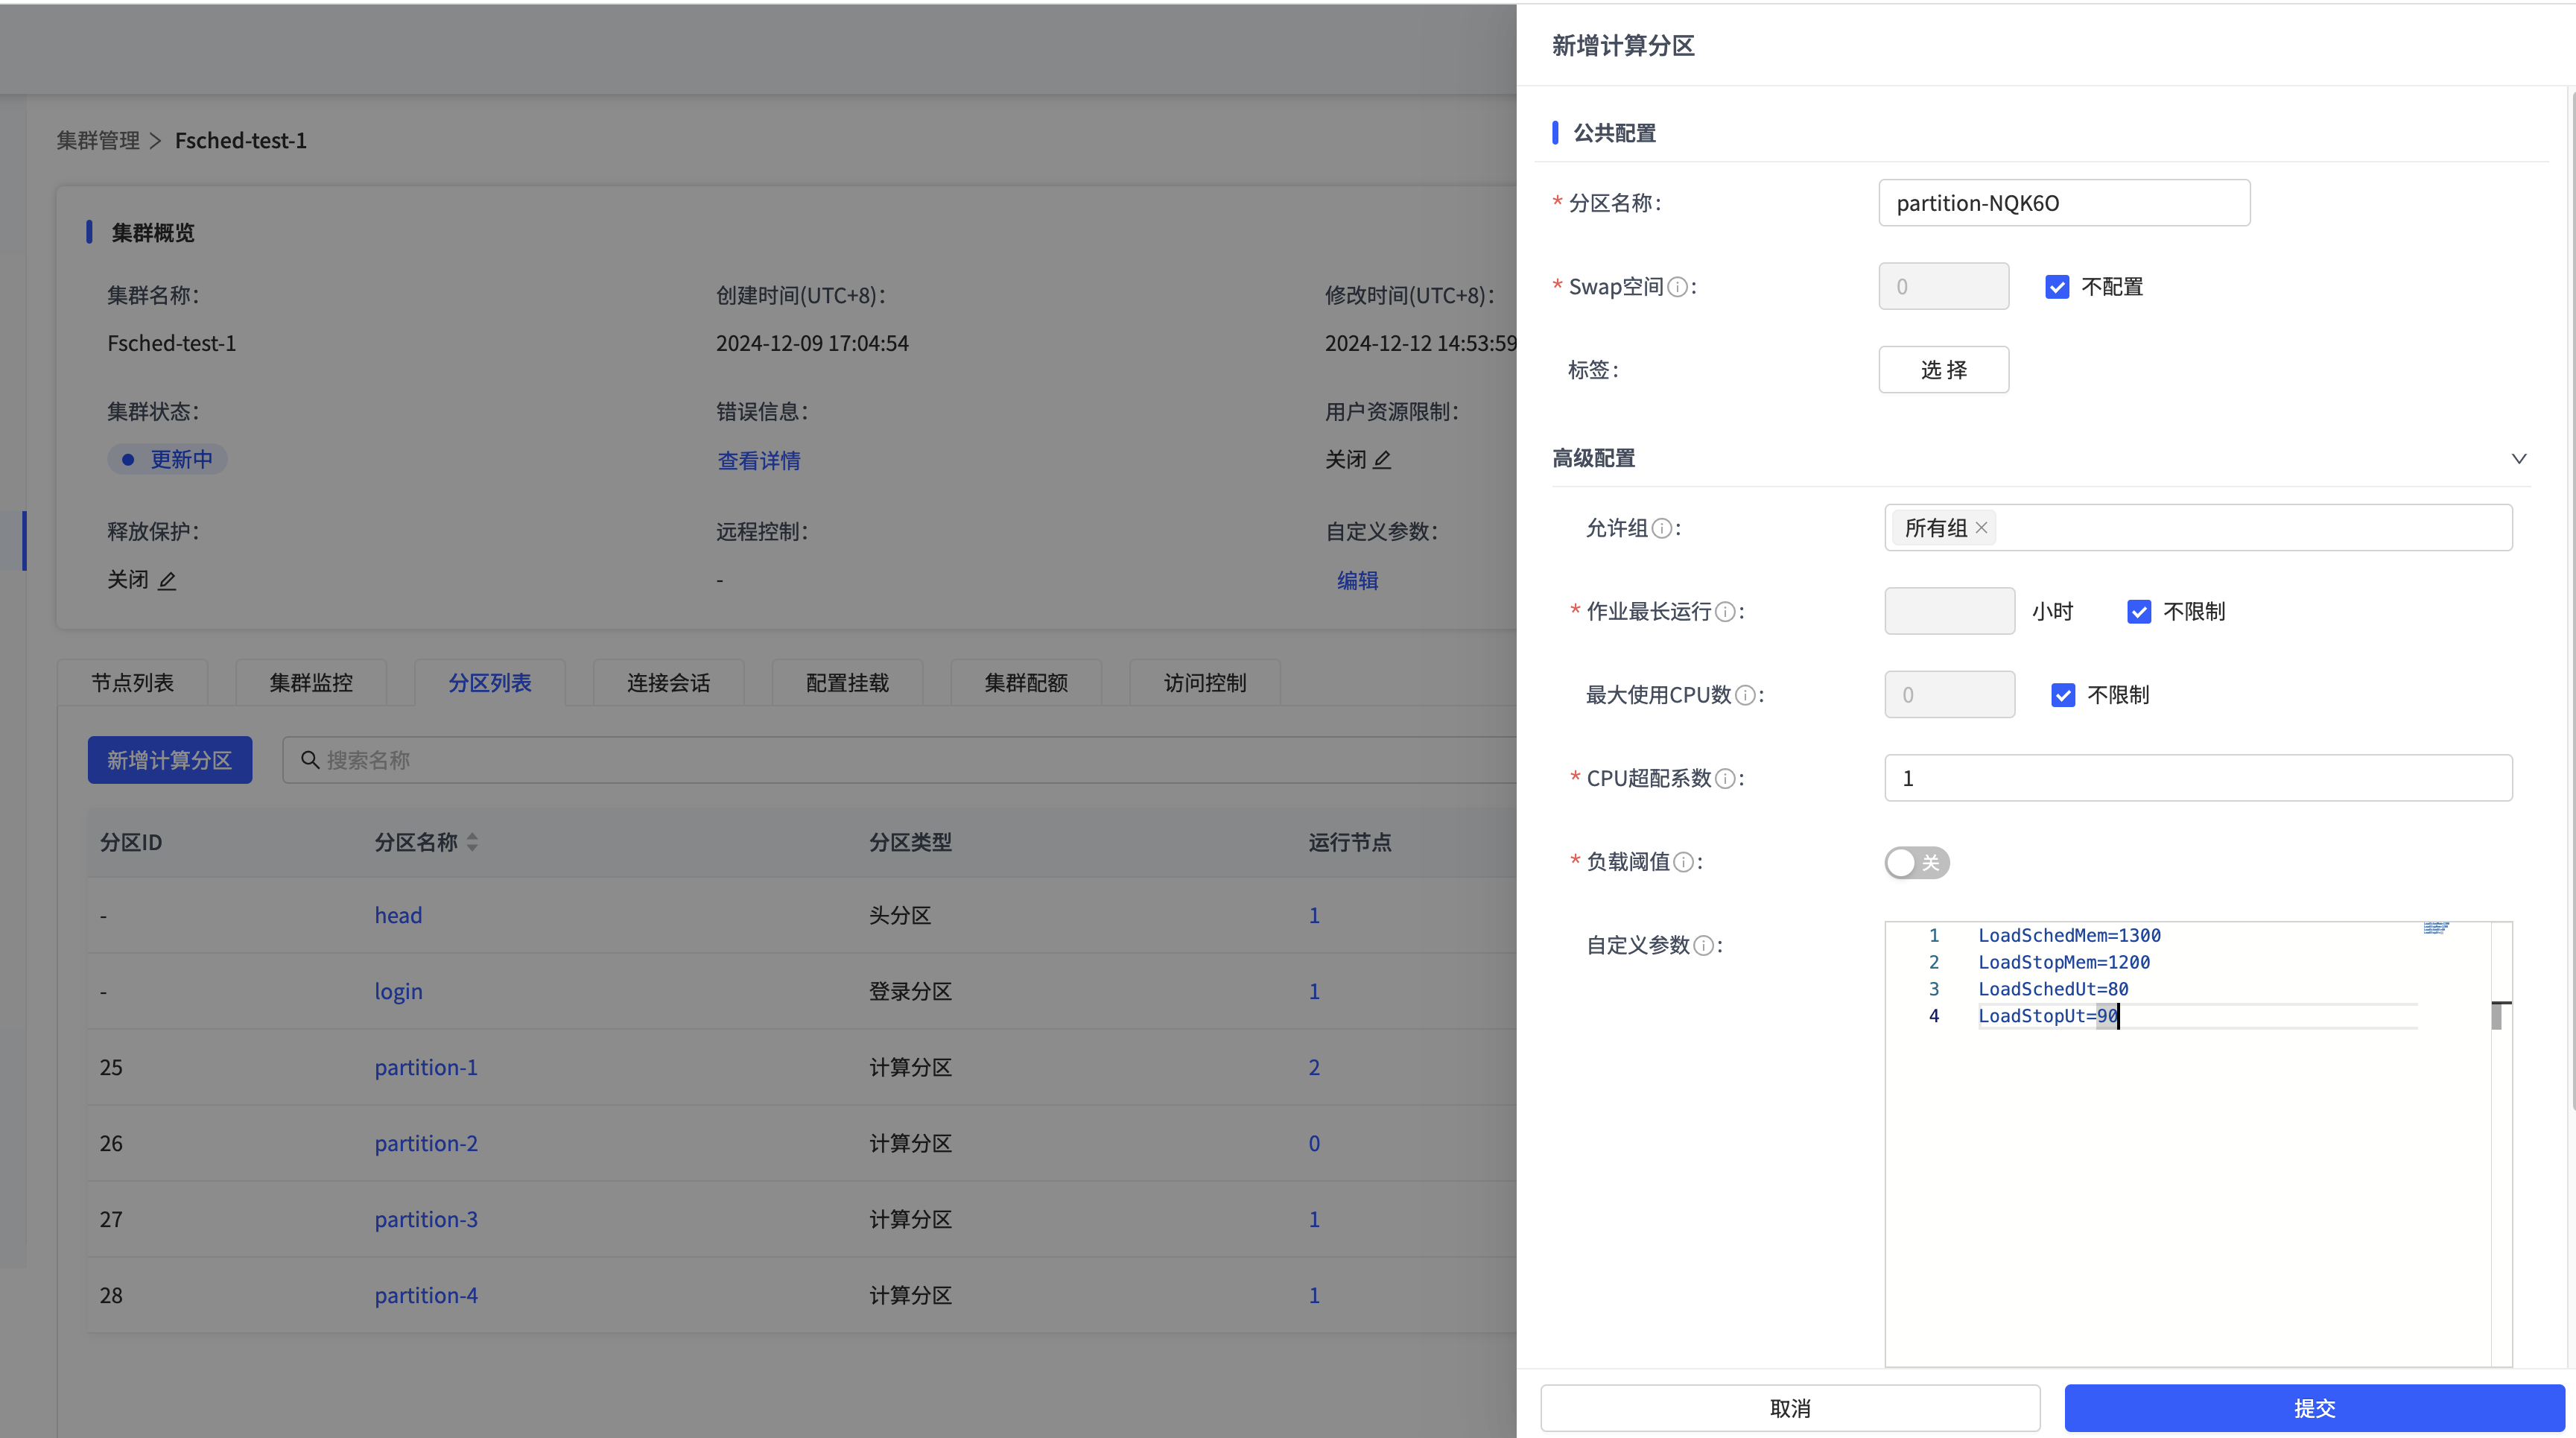2576x1438 pixels.
Task: Toggle the 负载阈值 switch on
Action: pyautogui.click(x=1917, y=862)
